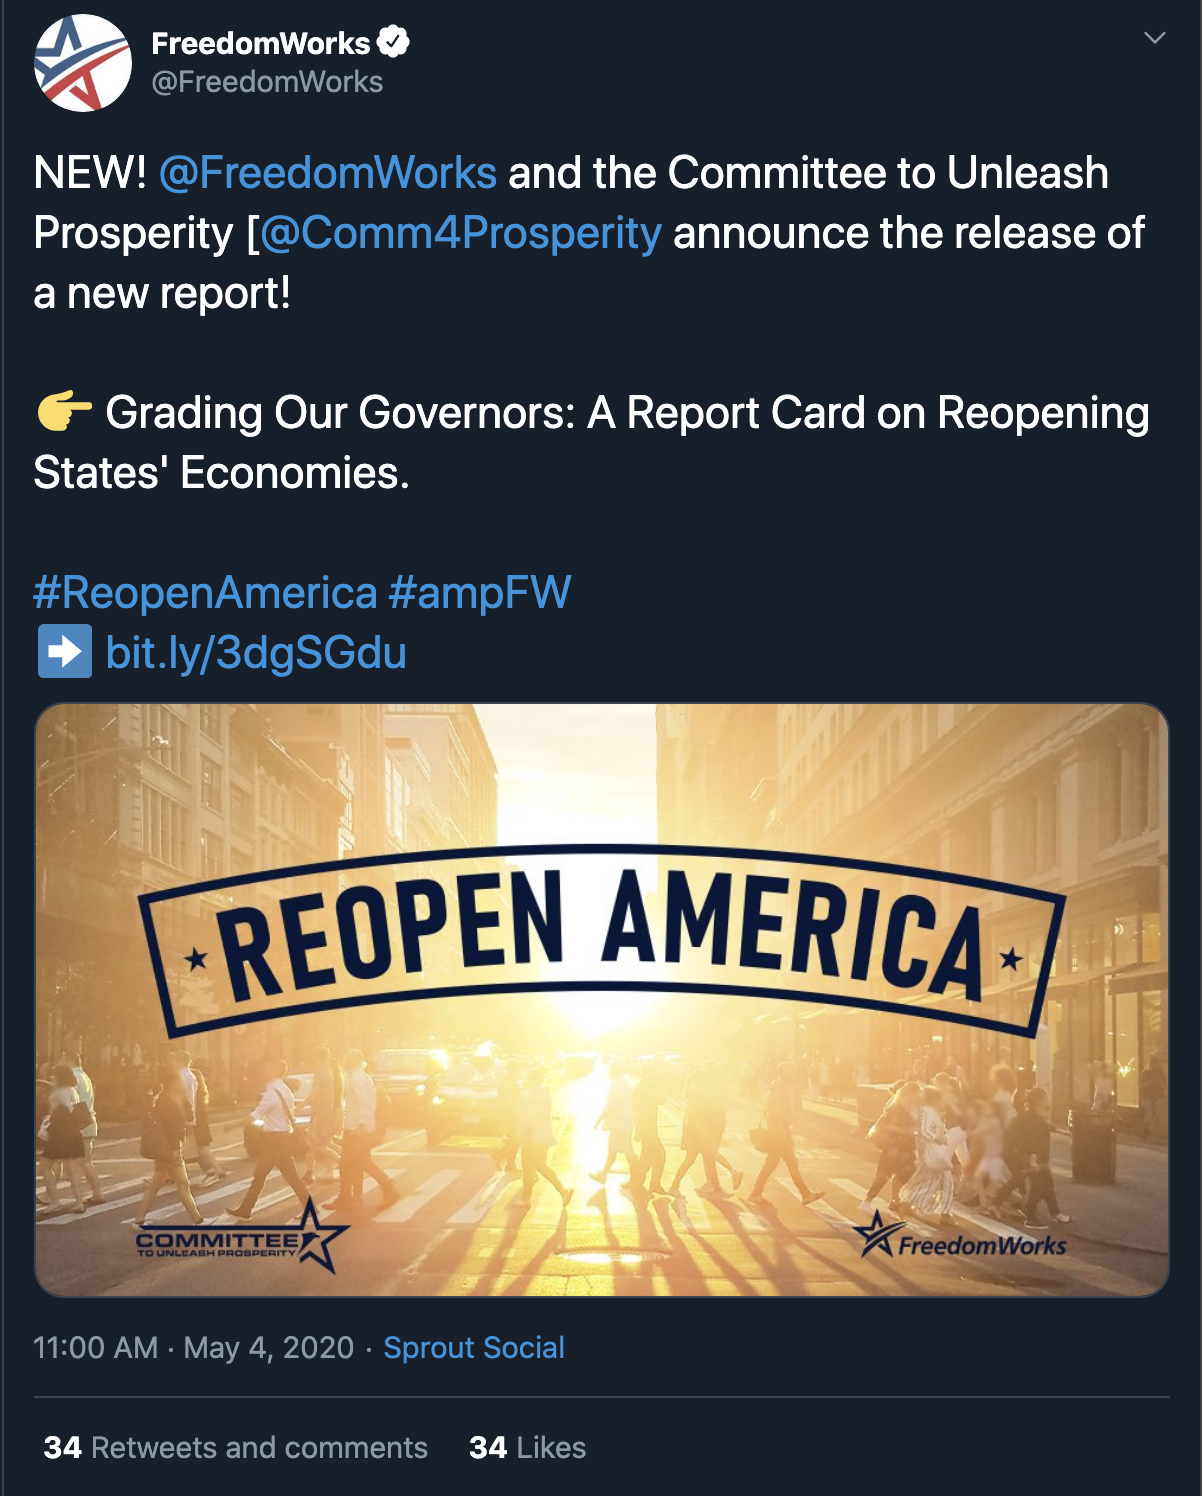Select the #ReopenAmerica hashtag
This screenshot has width=1202, height=1496.
(205, 592)
